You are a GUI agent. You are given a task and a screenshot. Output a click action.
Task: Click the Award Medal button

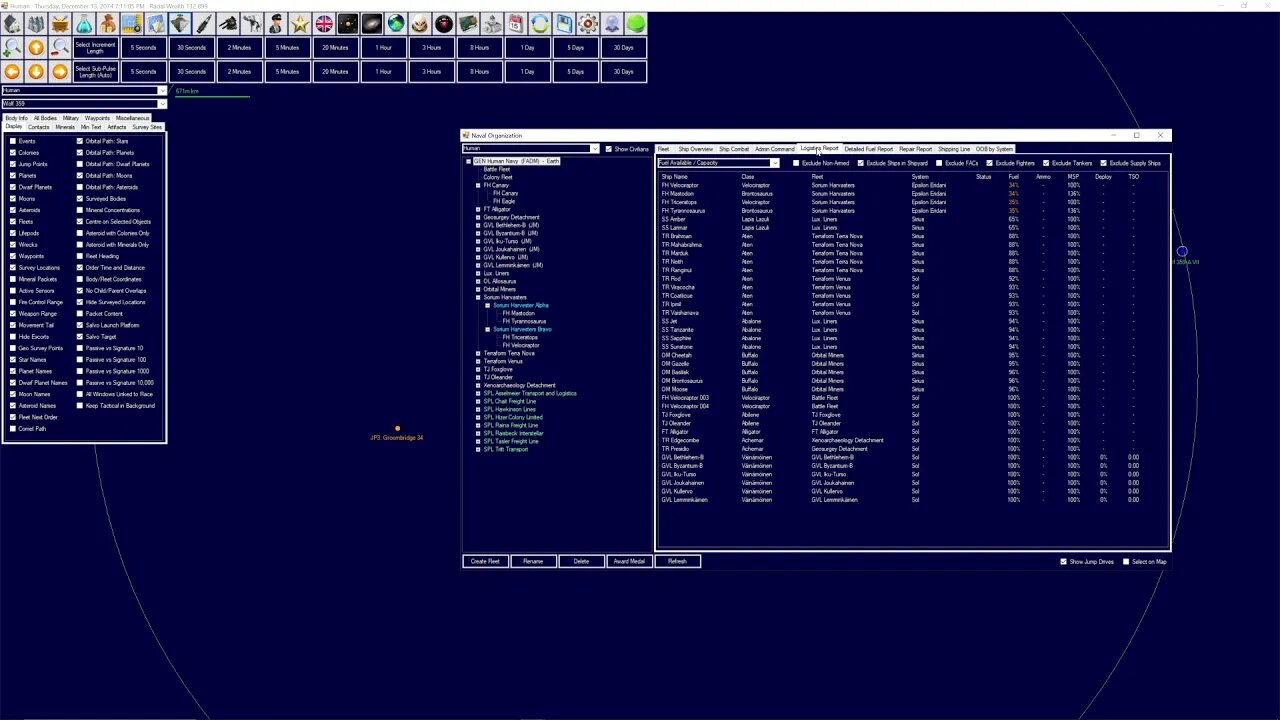pos(629,561)
